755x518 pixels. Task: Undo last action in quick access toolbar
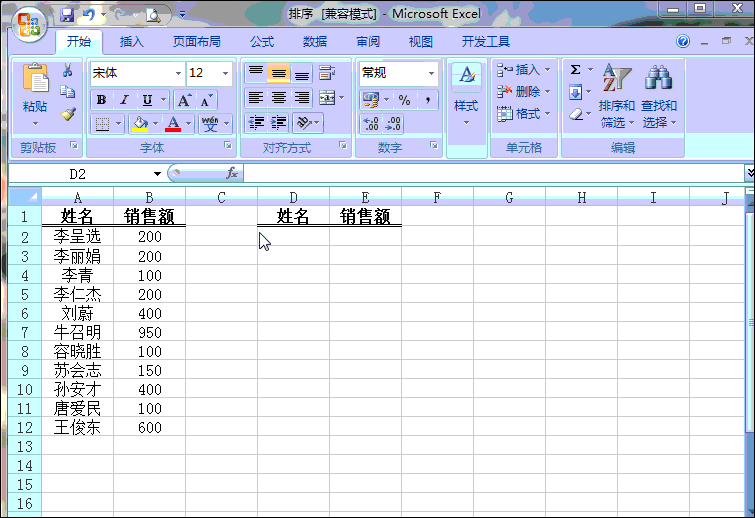pyautogui.click(x=88, y=15)
